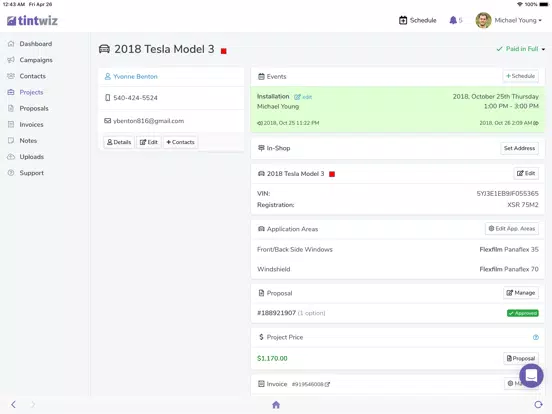Go forward with the forward arrow
The height and width of the screenshot is (414, 552).
point(33,404)
